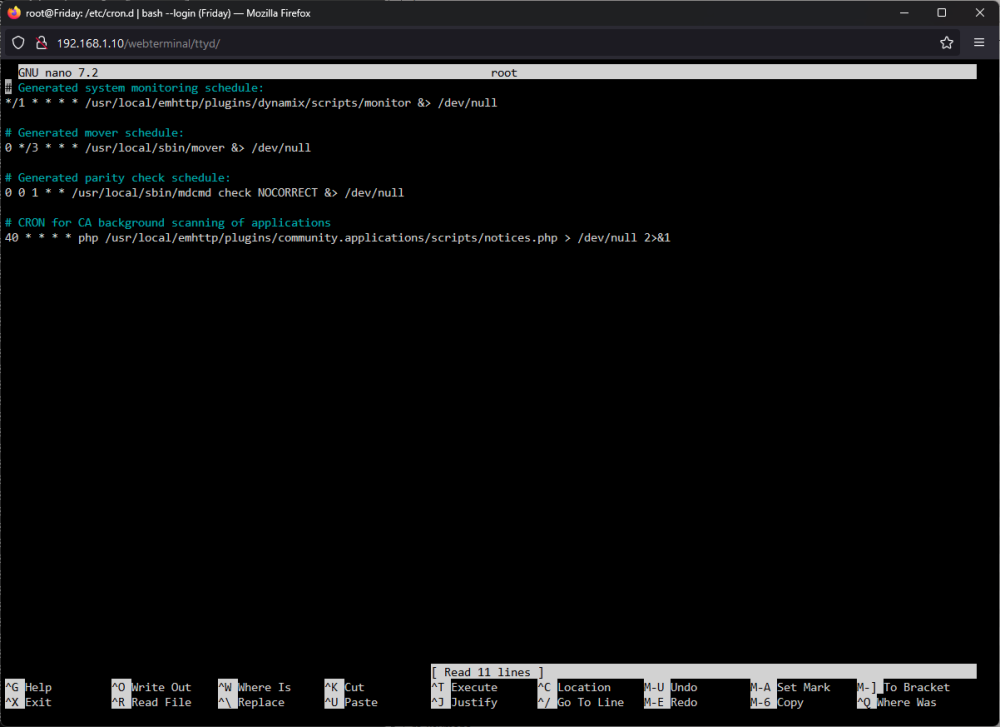Image resolution: width=1000 pixels, height=727 pixels.
Task: Click the ^K Cut shortcut
Action: click(x=344, y=687)
